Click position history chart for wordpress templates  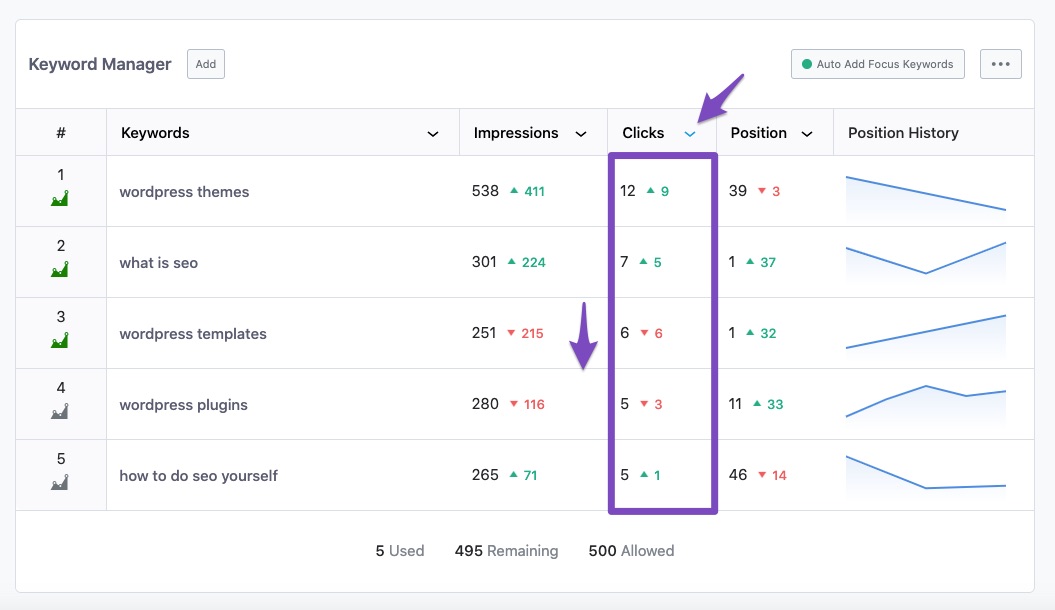pyautogui.click(x=926, y=334)
